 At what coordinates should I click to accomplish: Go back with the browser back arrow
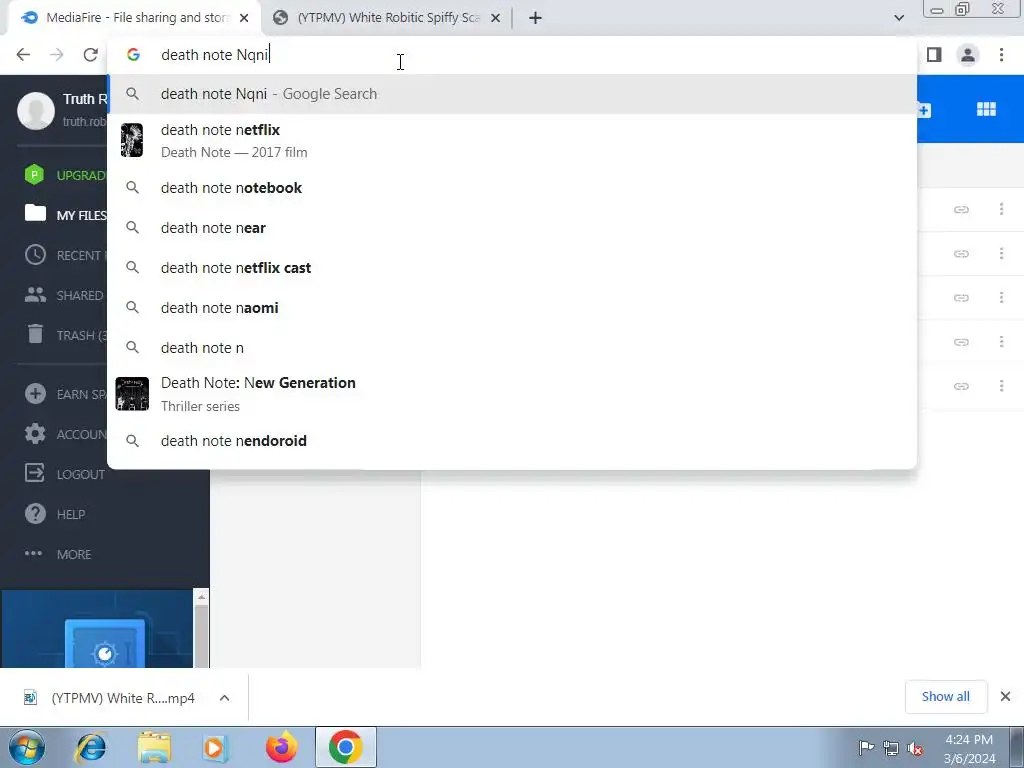(x=24, y=55)
